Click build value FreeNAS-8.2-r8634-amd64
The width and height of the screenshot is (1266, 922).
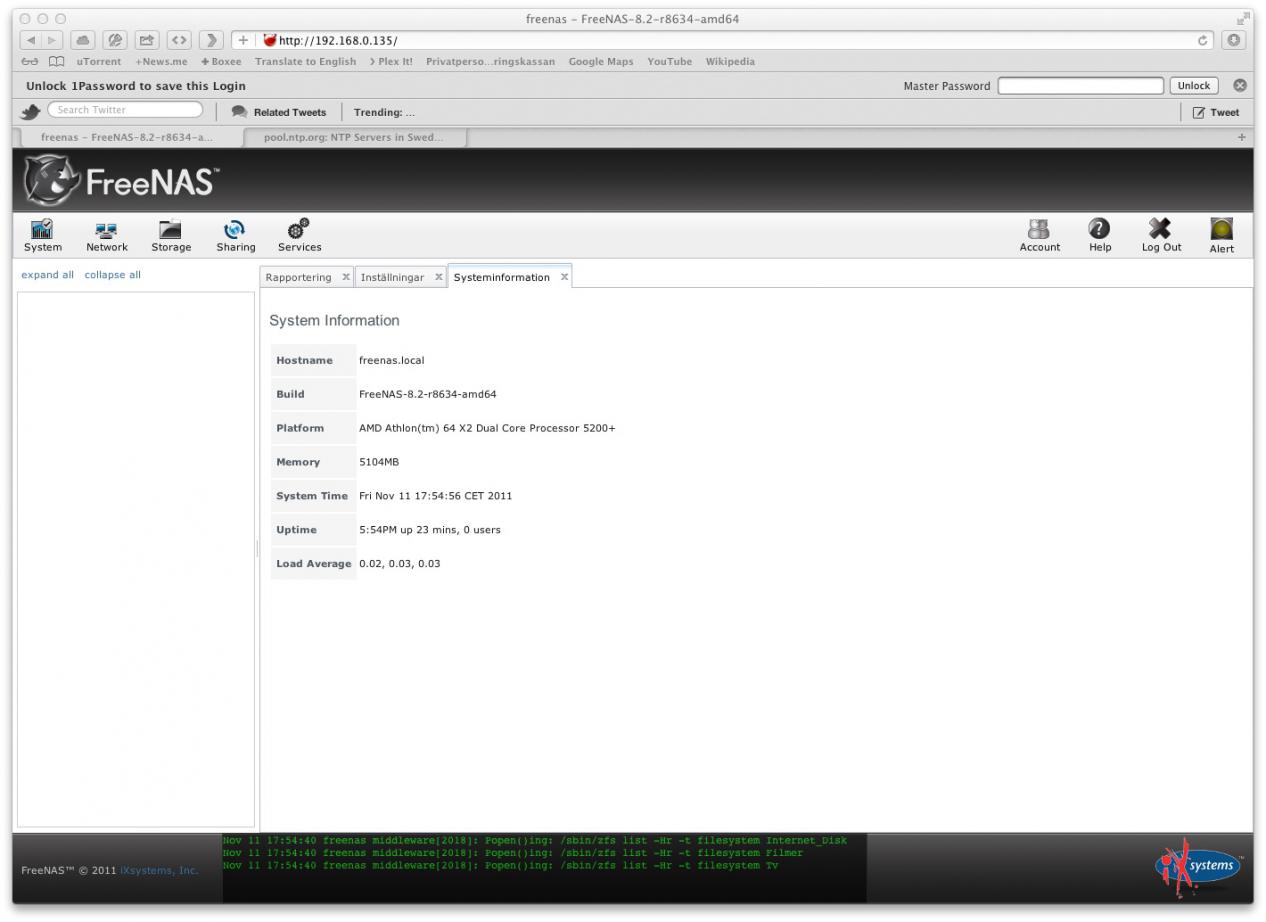tap(428, 394)
